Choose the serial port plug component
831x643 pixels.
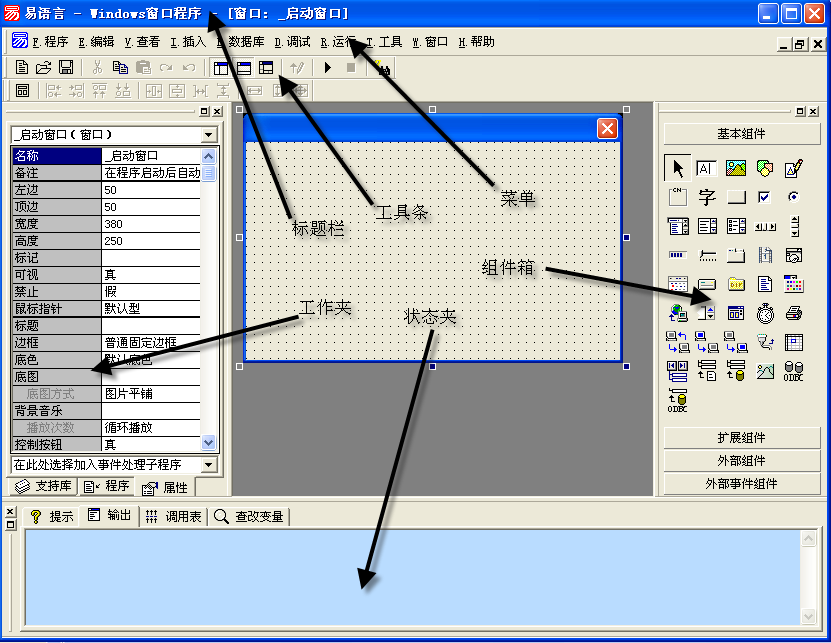point(765,342)
